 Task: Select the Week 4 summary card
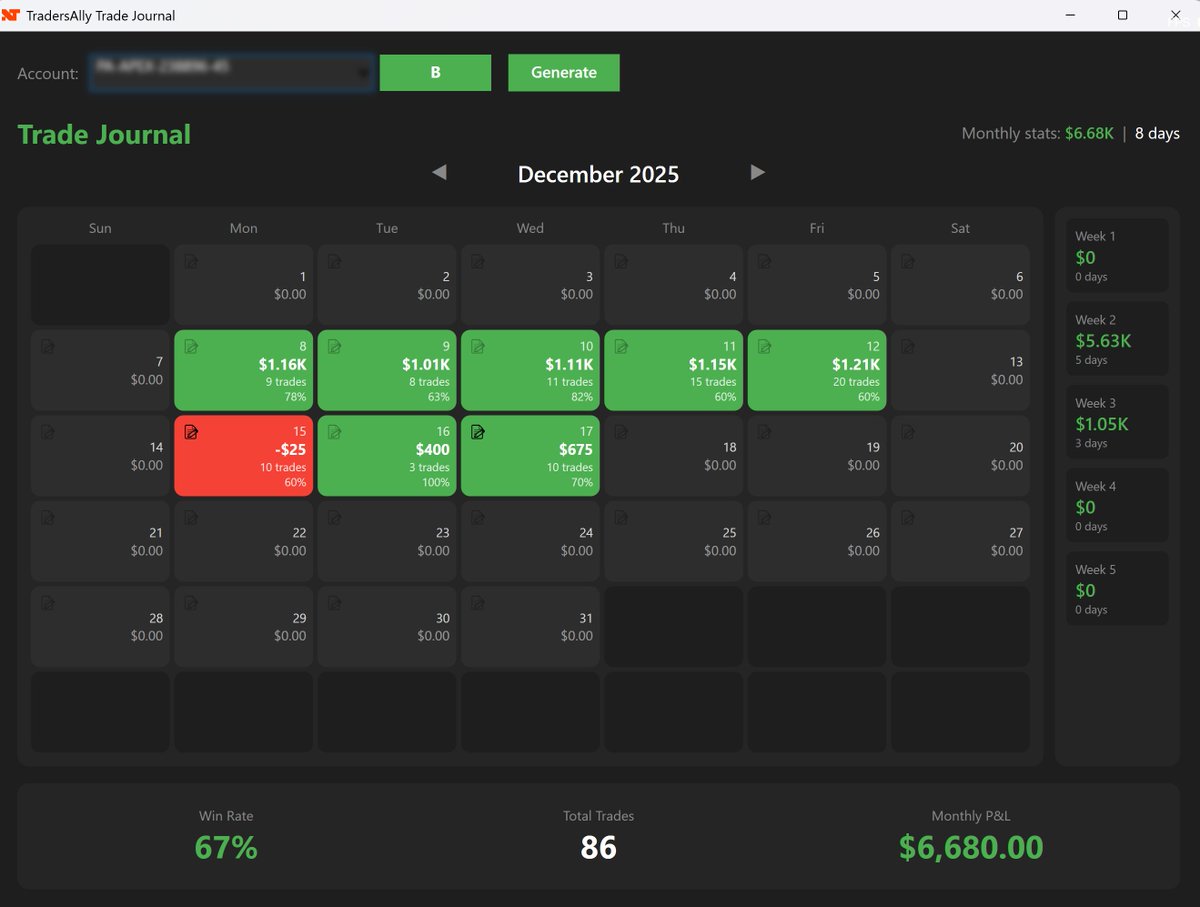pos(1117,505)
